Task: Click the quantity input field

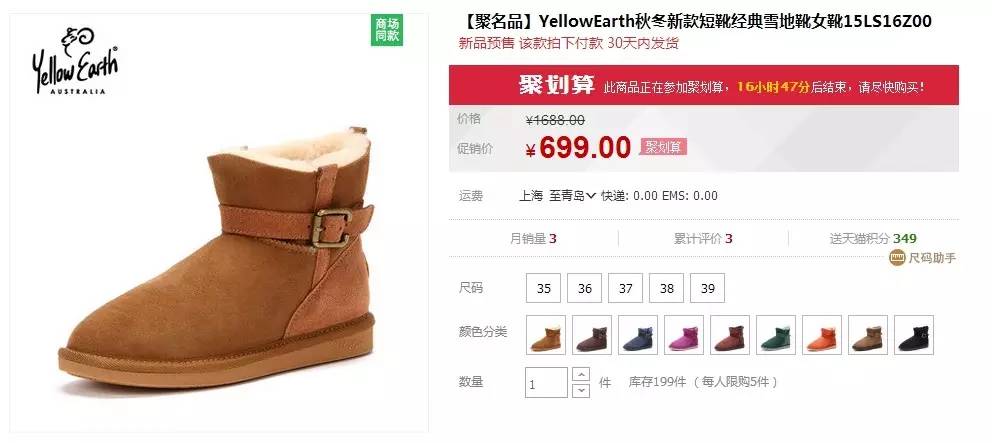Action: tap(547, 382)
